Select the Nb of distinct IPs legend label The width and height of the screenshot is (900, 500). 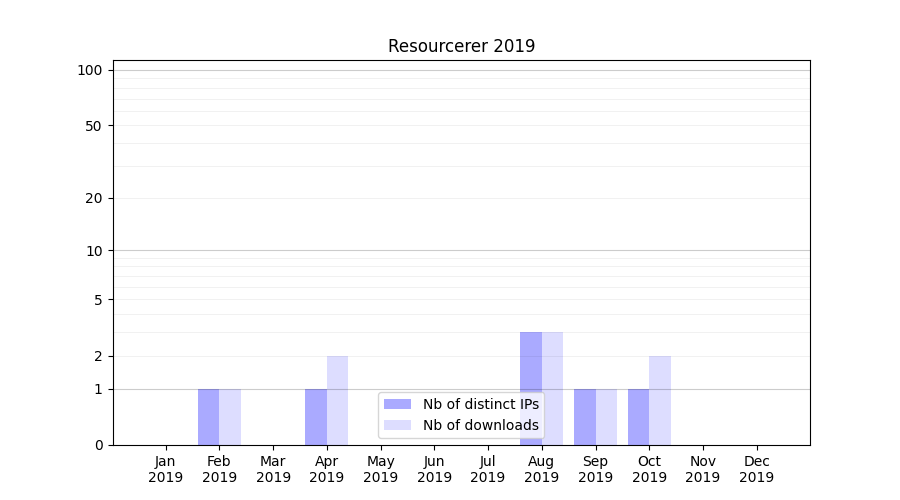point(481,404)
